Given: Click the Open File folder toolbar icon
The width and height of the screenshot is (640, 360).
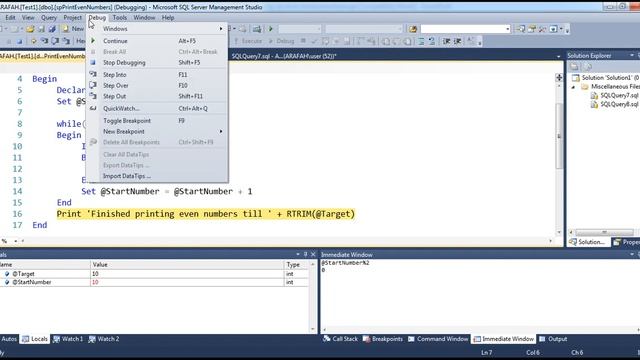Looking at the screenshot, I should coord(30,29).
